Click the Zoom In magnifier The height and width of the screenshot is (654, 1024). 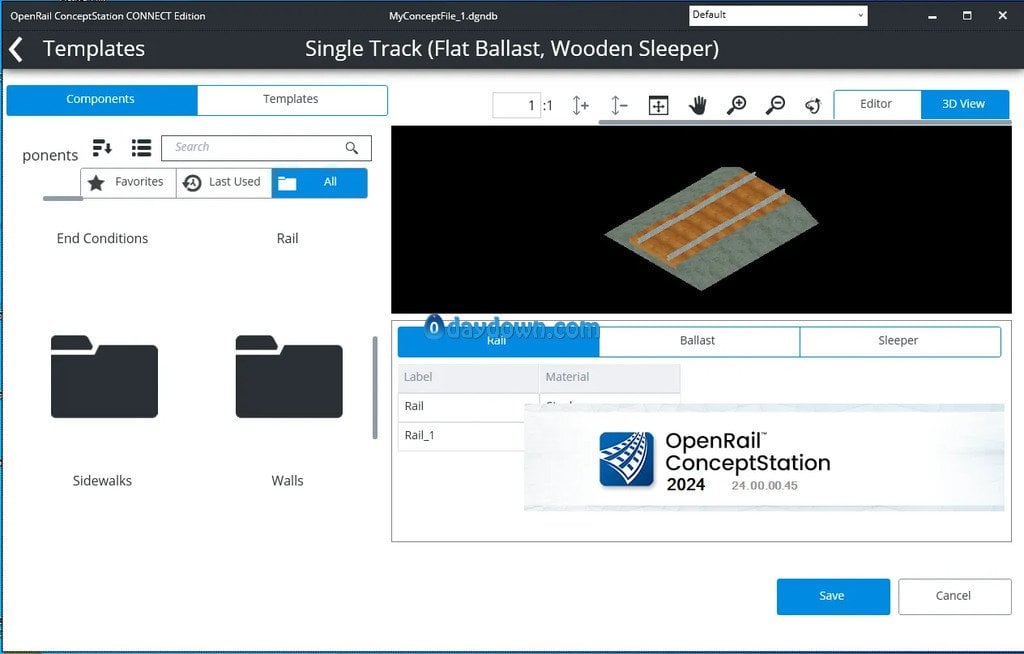736,105
